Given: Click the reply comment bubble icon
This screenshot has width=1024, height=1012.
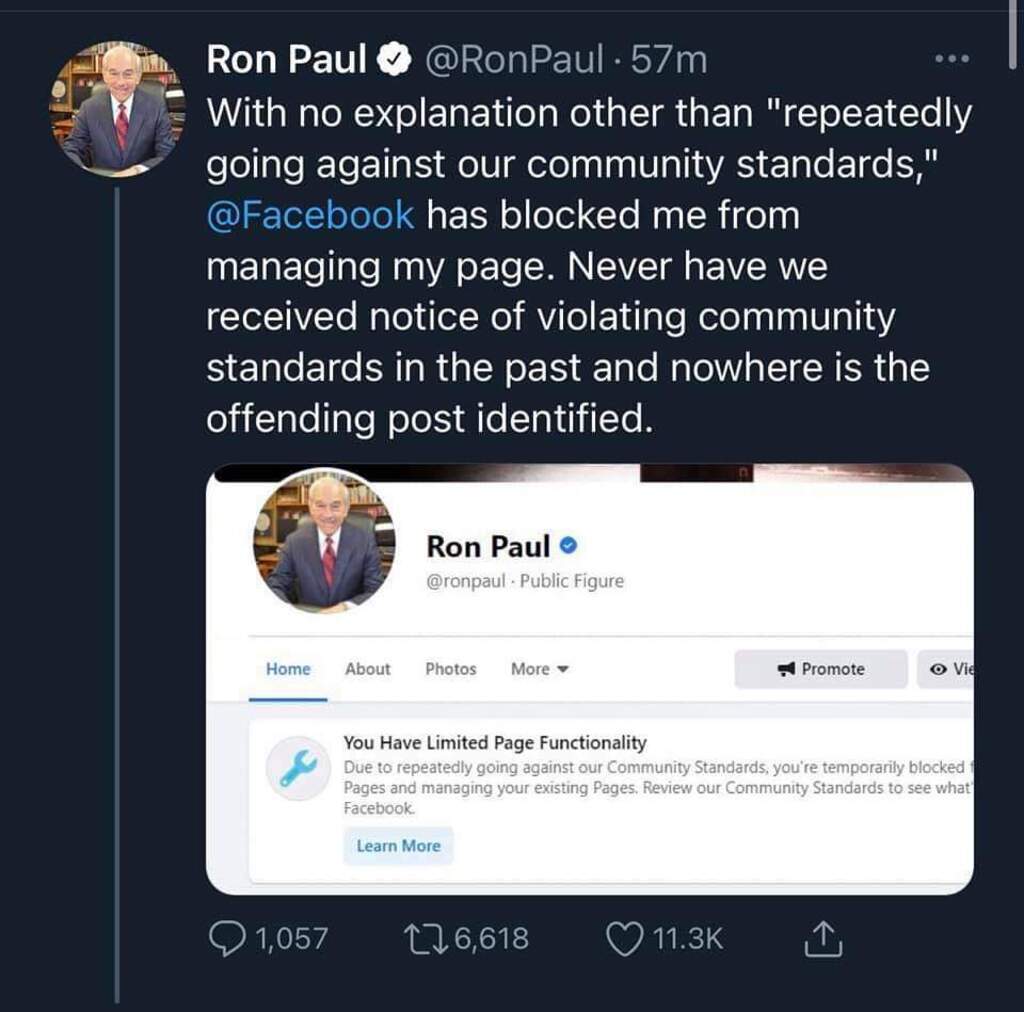Looking at the screenshot, I should 227,938.
